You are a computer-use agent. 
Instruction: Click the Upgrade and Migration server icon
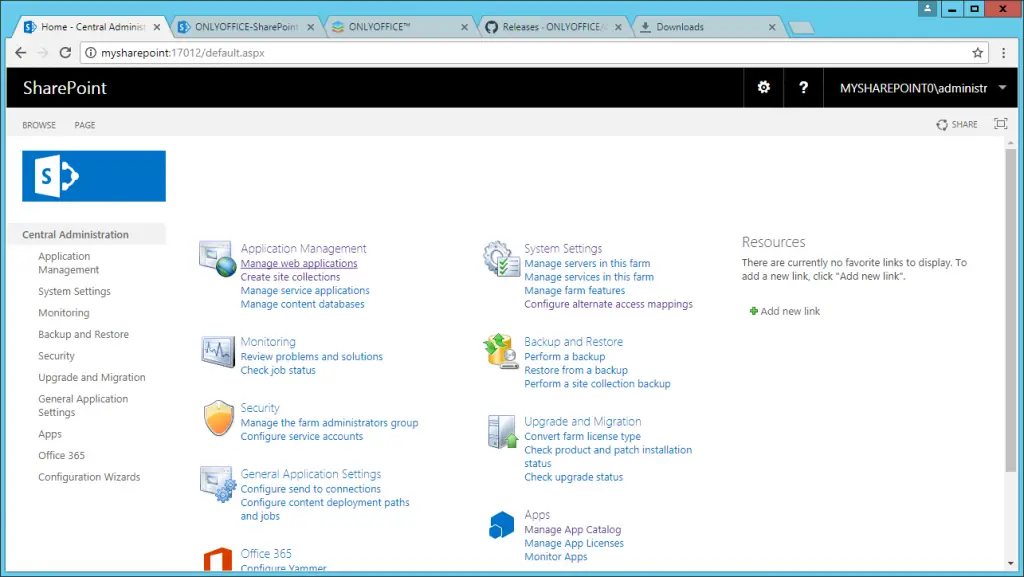coord(502,431)
